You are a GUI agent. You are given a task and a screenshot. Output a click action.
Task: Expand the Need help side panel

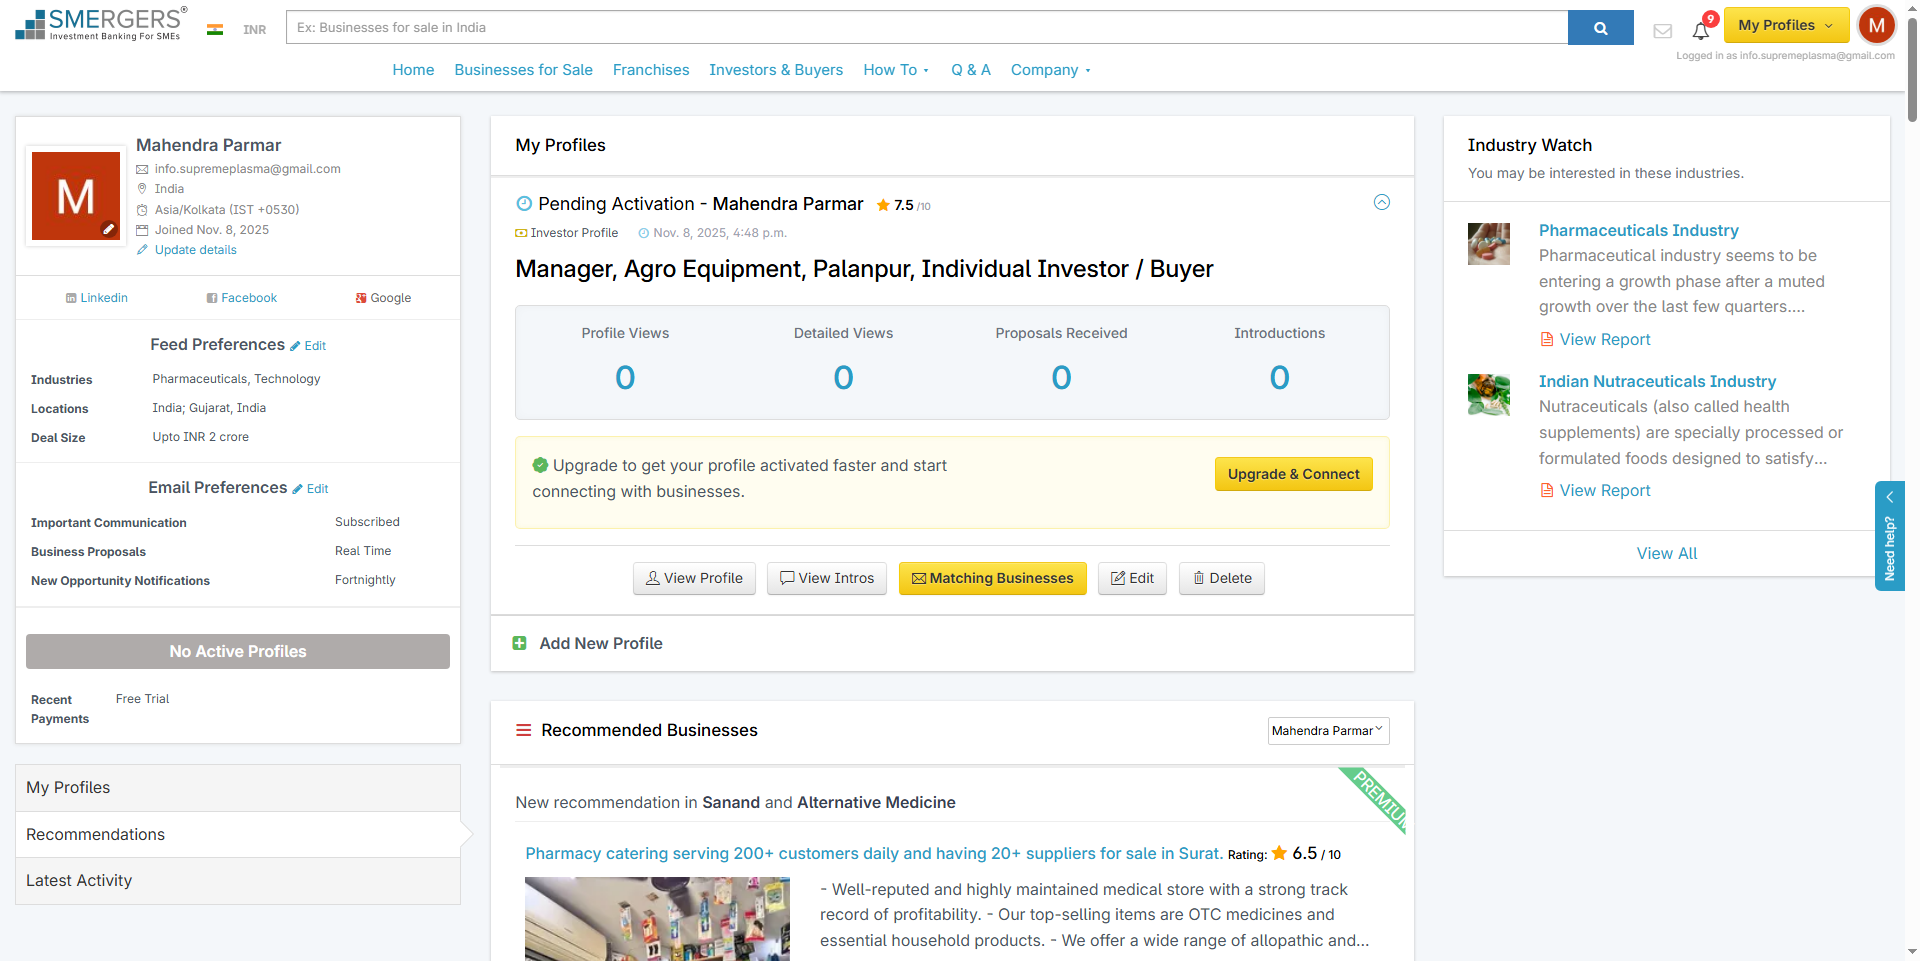[1889, 536]
